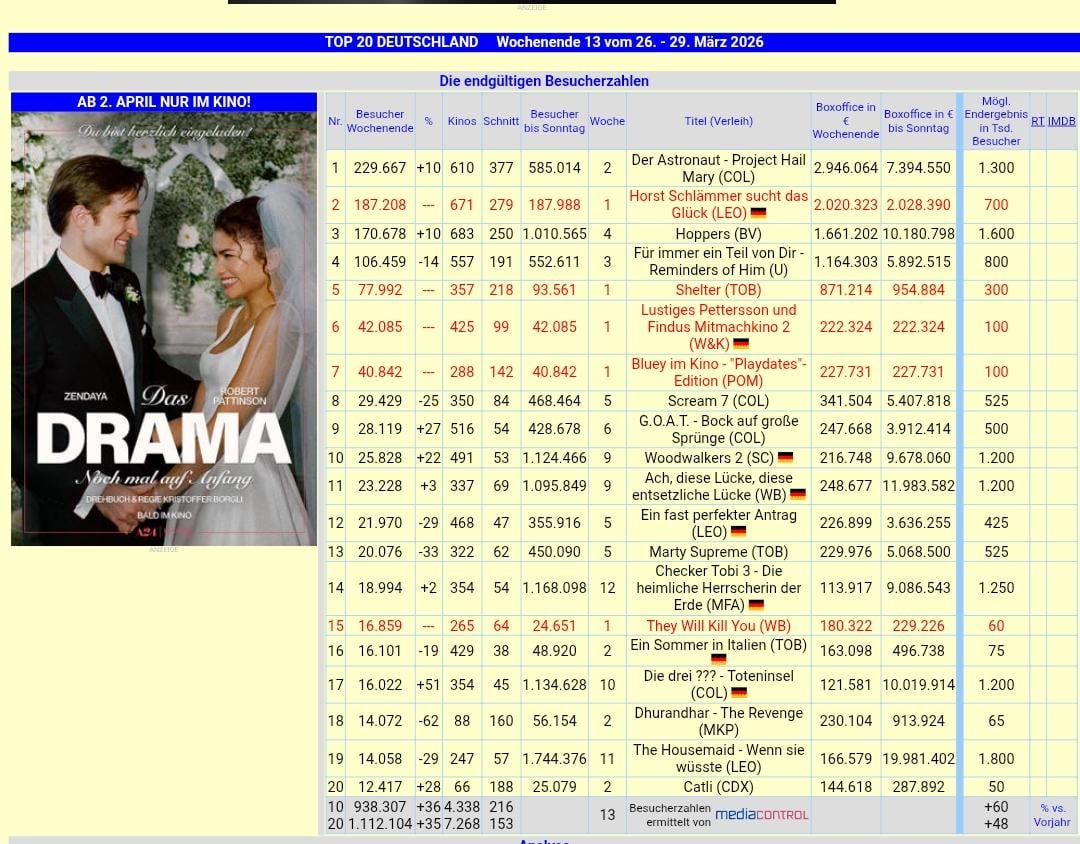Open Shelter (TOB) movie entry
This screenshot has height=844, width=1080.
(x=718, y=290)
